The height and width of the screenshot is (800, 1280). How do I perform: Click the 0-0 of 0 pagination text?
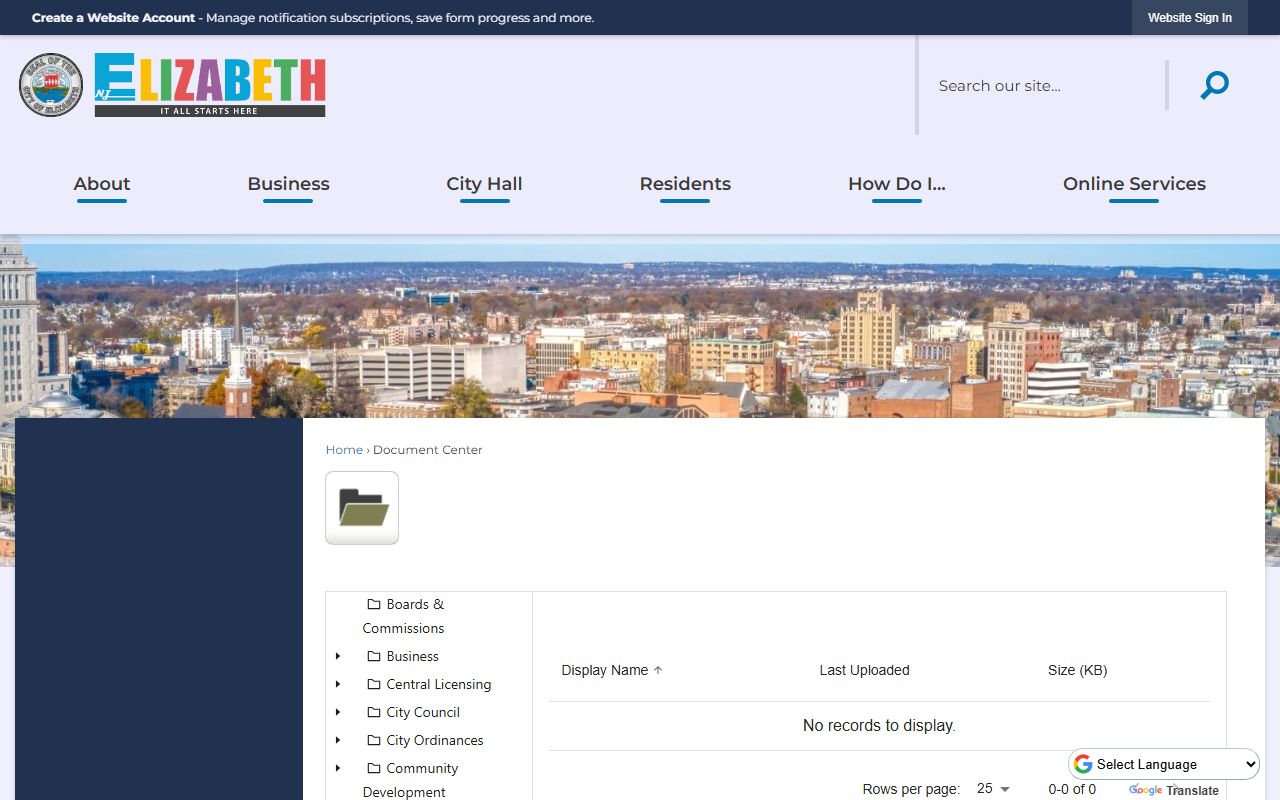[x=1072, y=789]
